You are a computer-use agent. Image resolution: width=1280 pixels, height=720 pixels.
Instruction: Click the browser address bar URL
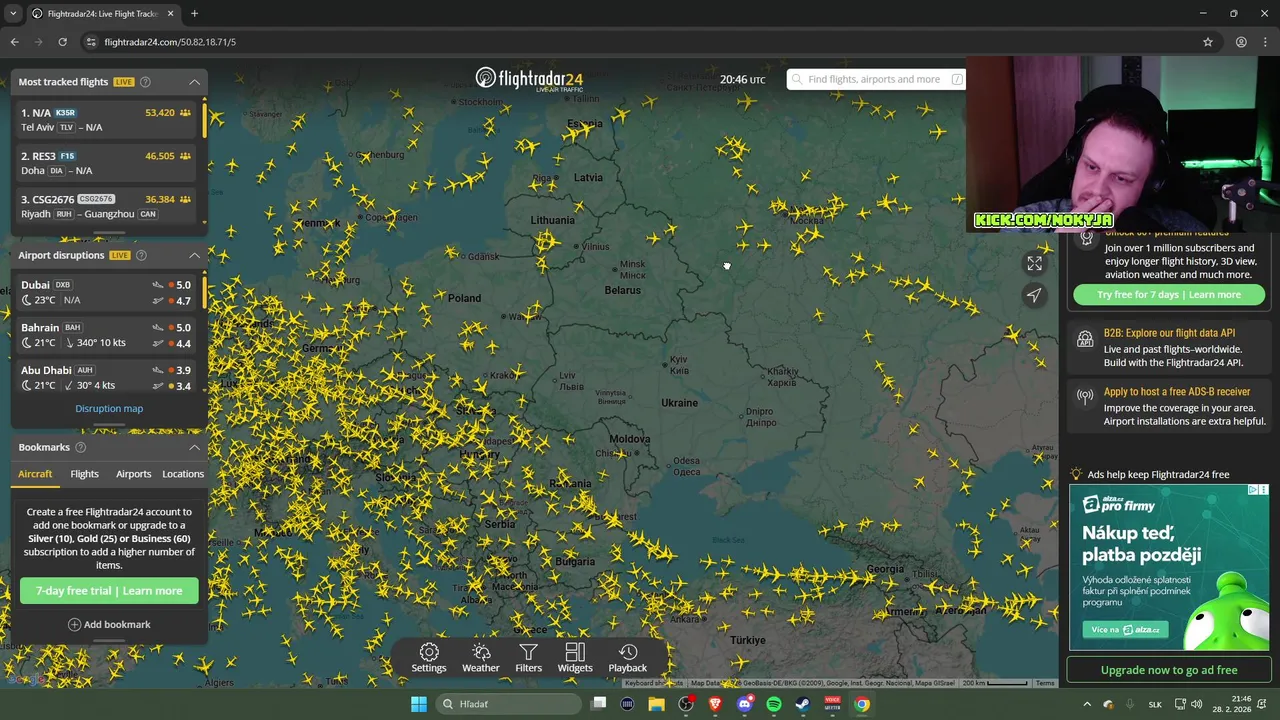(x=170, y=42)
